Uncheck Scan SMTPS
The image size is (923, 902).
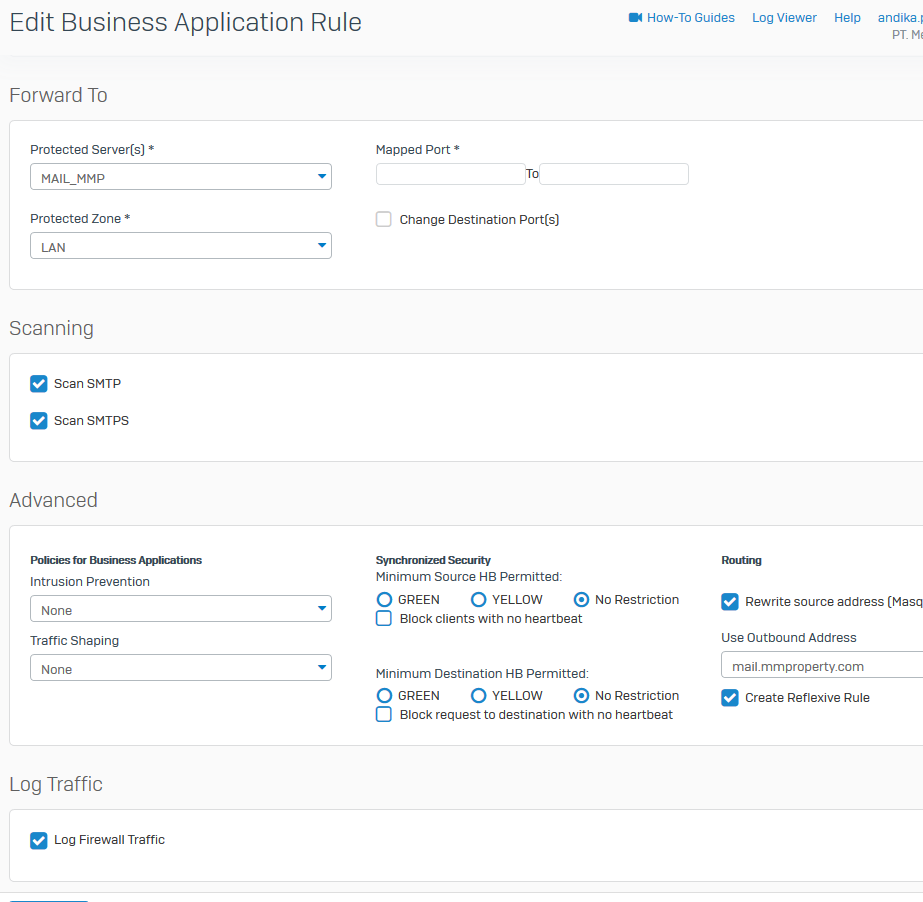point(39,421)
